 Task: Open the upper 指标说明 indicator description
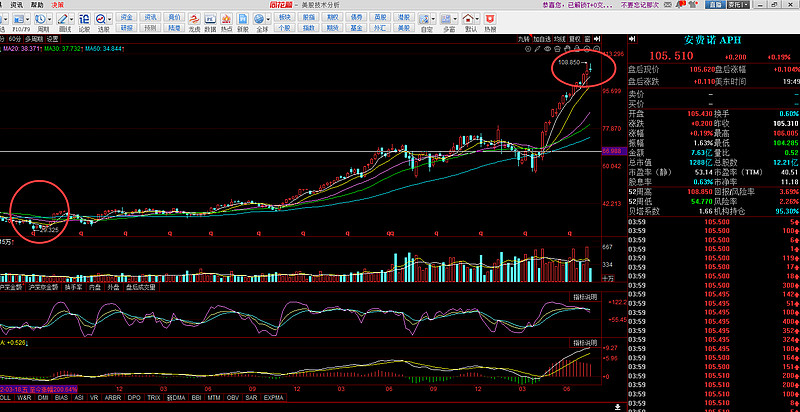(584, 297)
